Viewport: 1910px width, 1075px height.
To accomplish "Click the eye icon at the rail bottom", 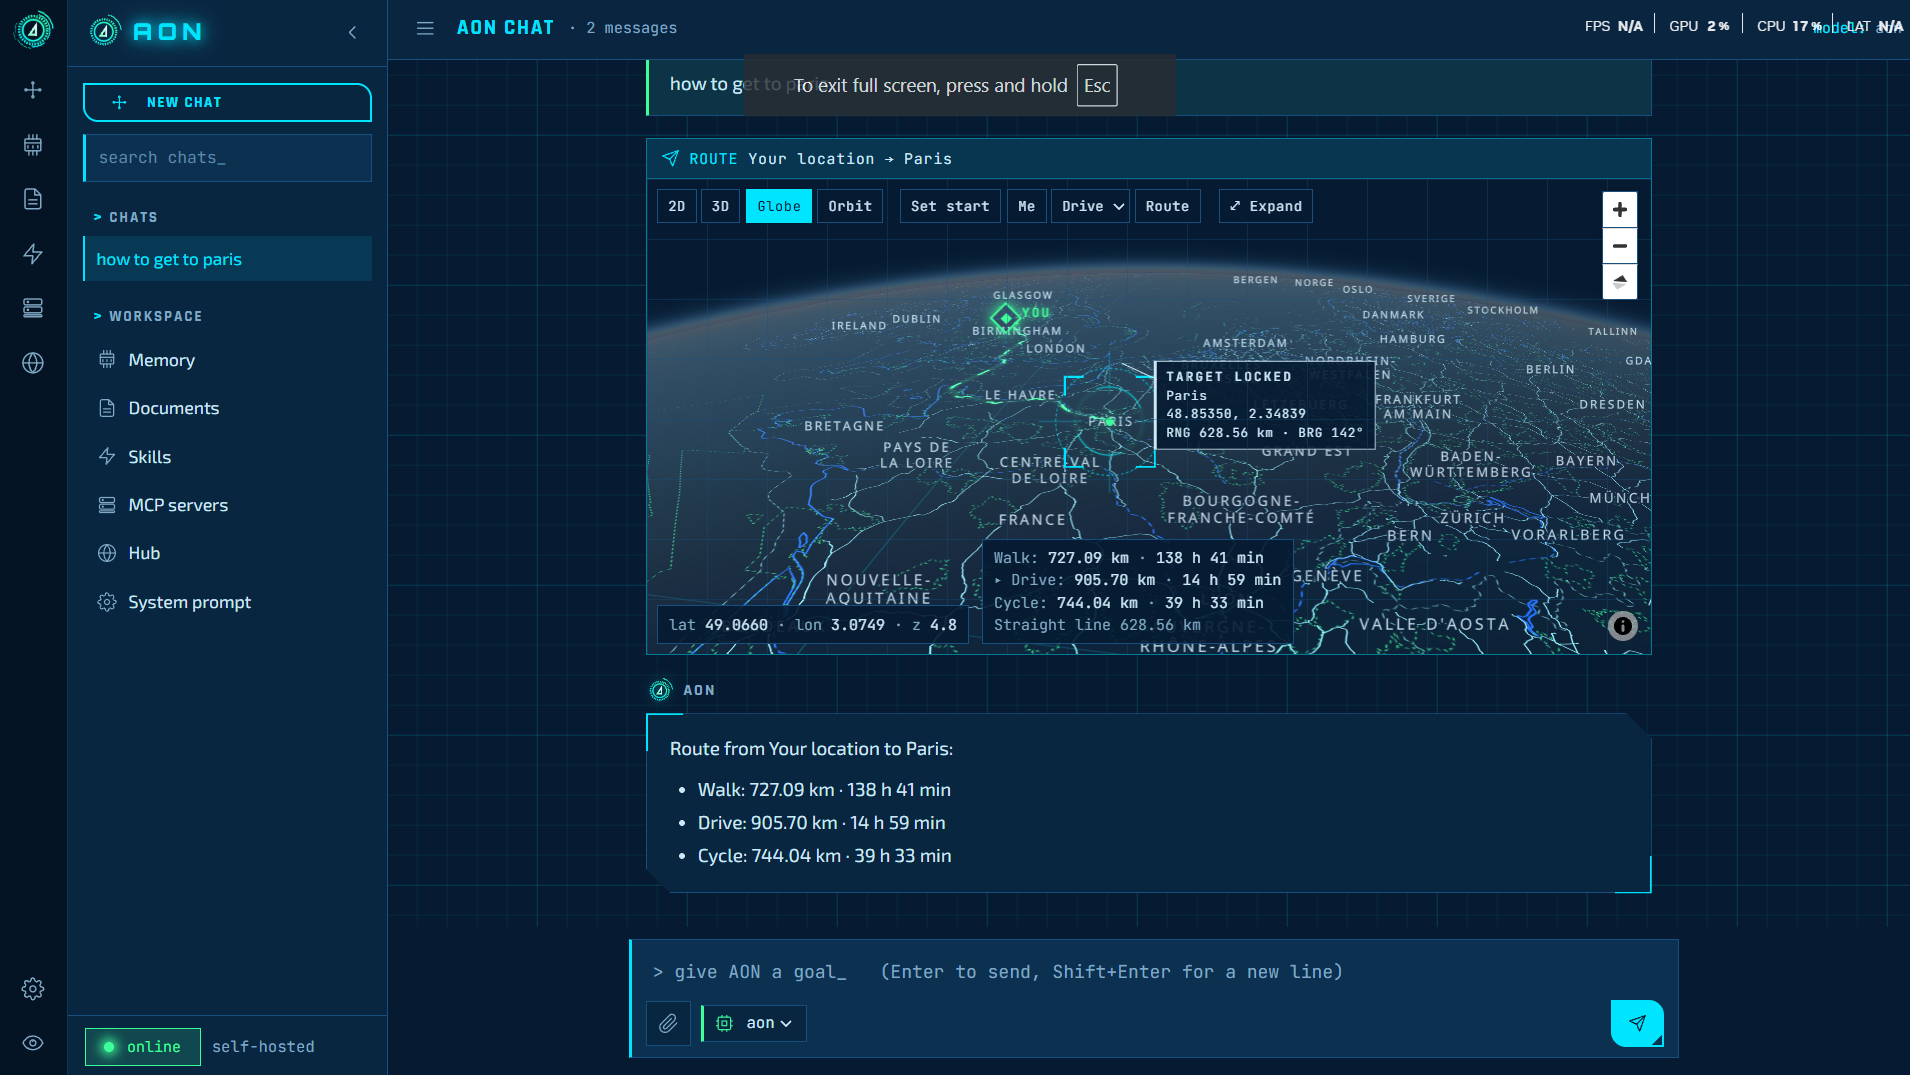I will [33, 1043].
